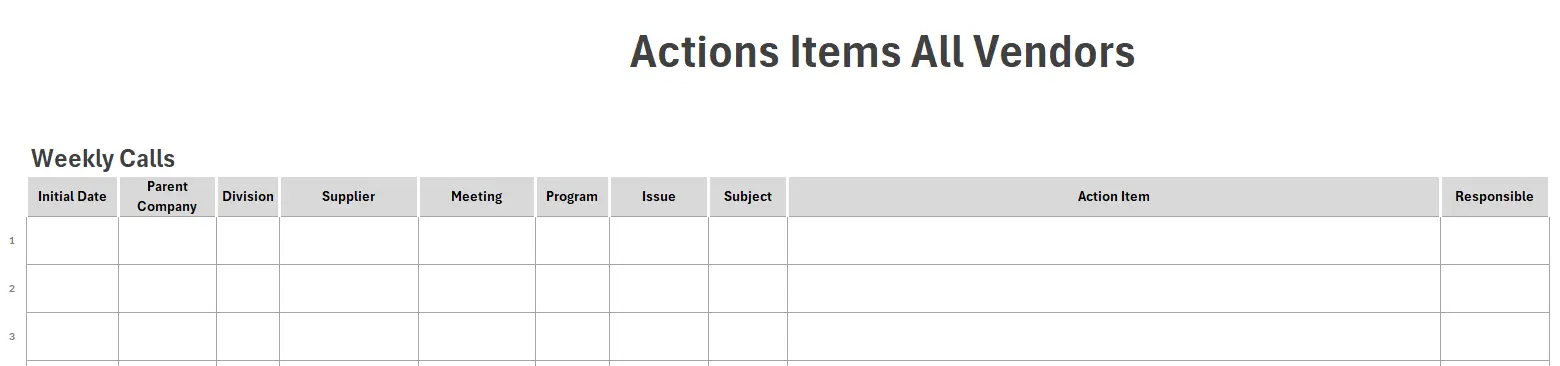Image resolution: width=1560 pixels, height=366 pixels.
Task: Click the Action Item column header
Action: pyautogui.click(x=1113, y=197)
